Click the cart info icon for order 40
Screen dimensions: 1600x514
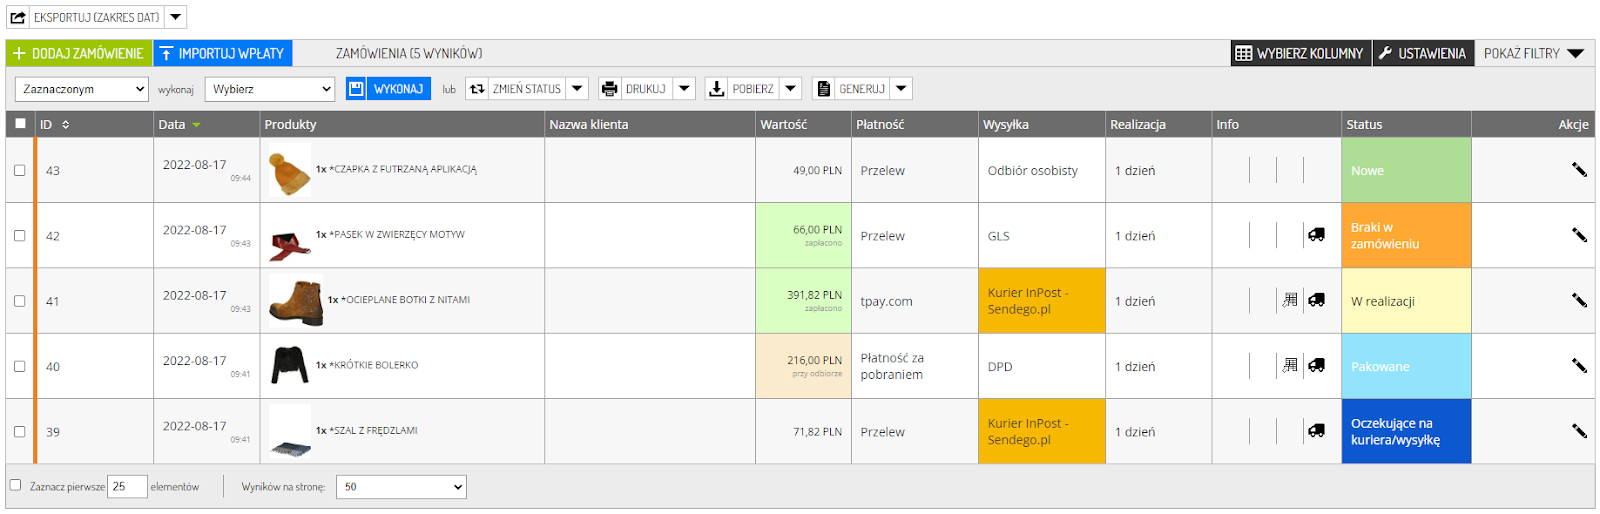1290,366
